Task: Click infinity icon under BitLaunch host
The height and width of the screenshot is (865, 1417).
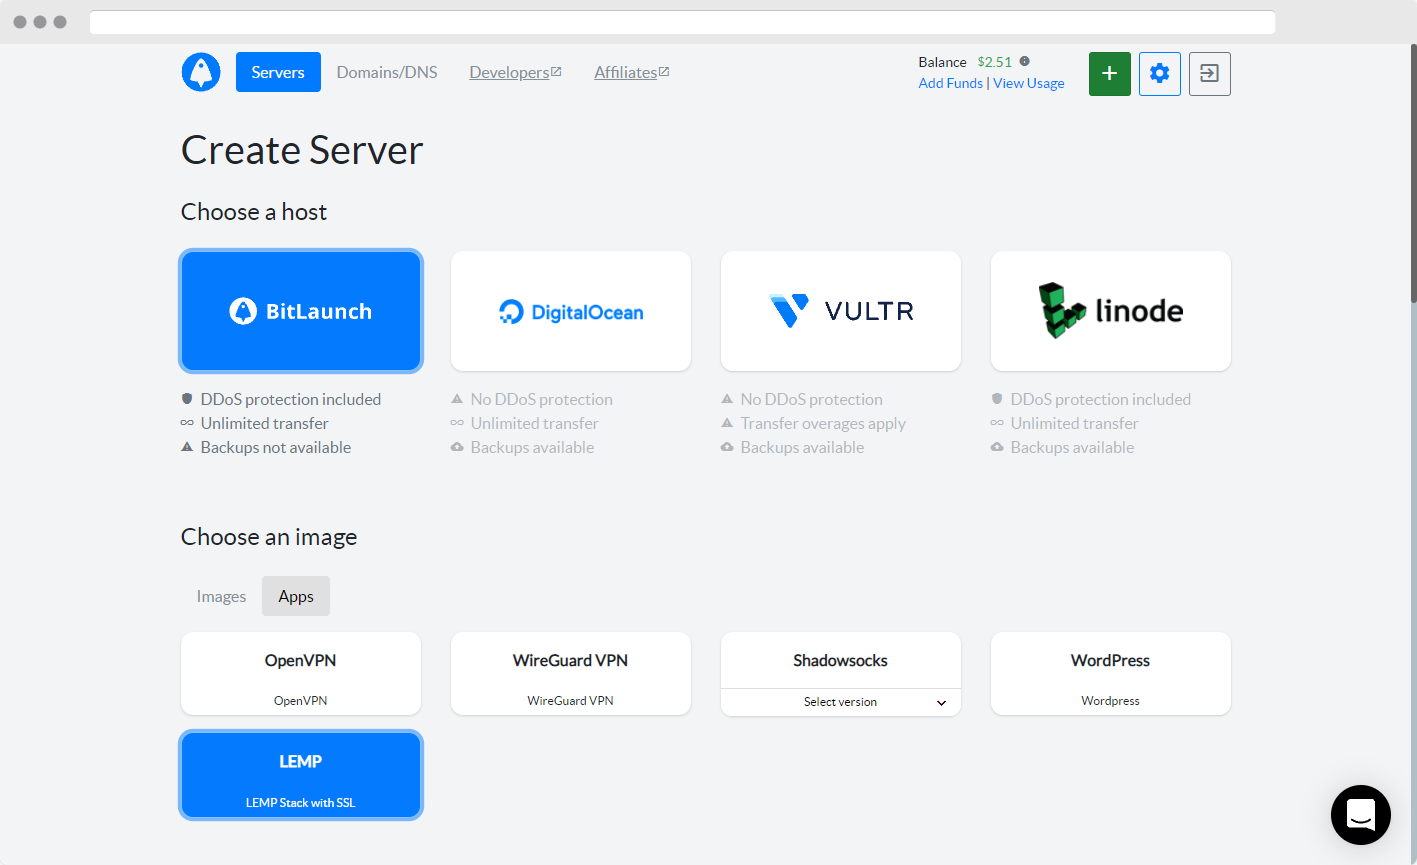Action: [x=187, y=423]
